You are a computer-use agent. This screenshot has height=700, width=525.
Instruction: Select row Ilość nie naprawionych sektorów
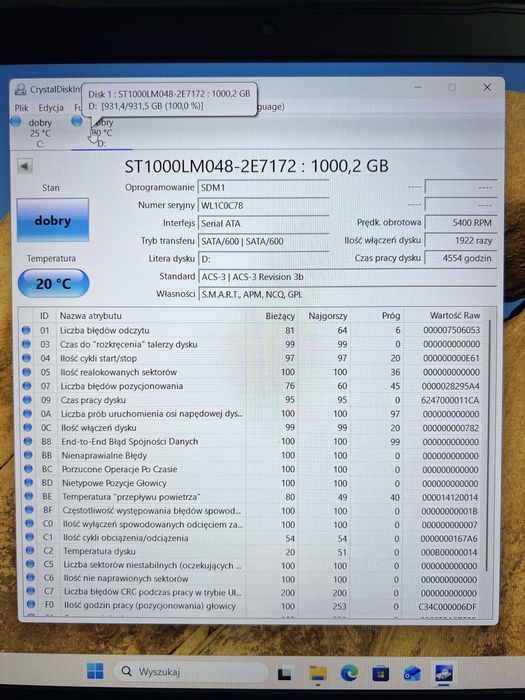[254, 579]
